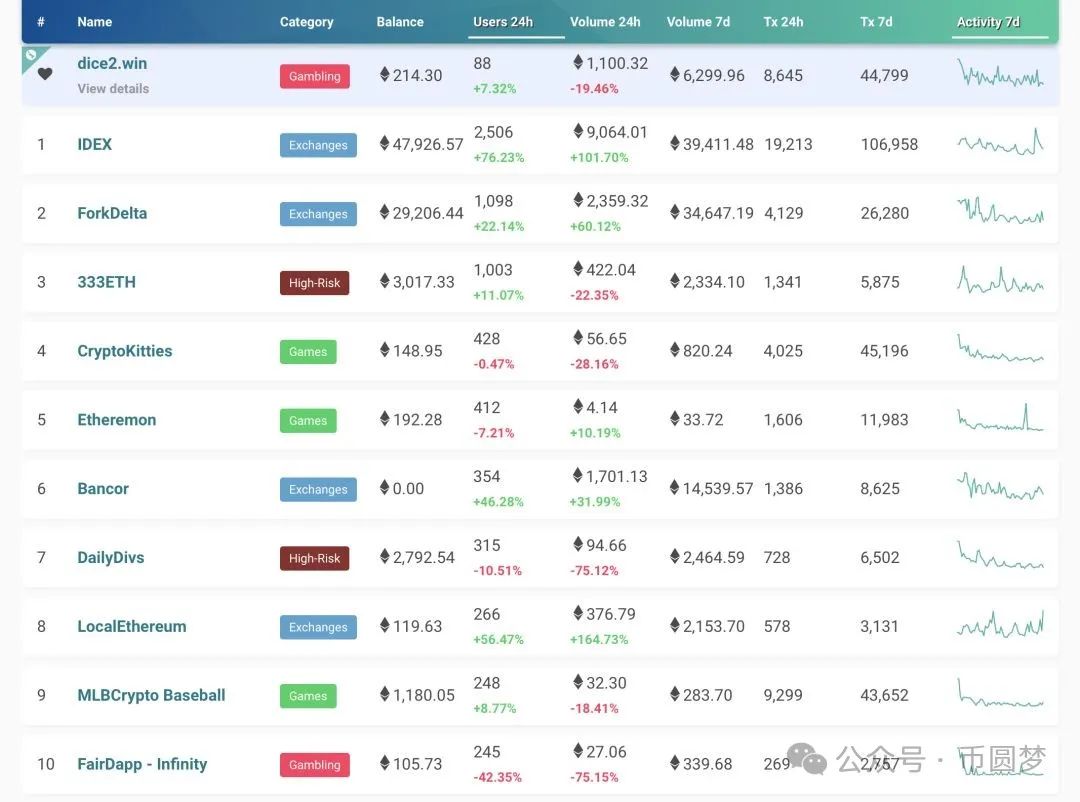Viewport: 1080px width, 802px height.
Task: Sort by Activity 7d column header
Action: [988, 22]
